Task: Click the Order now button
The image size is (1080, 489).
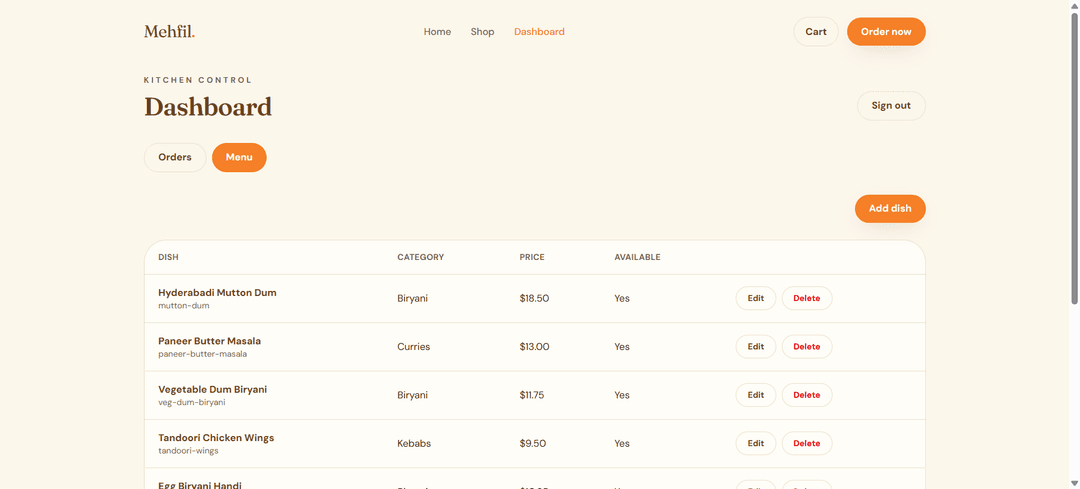Action: coord(886,32)
